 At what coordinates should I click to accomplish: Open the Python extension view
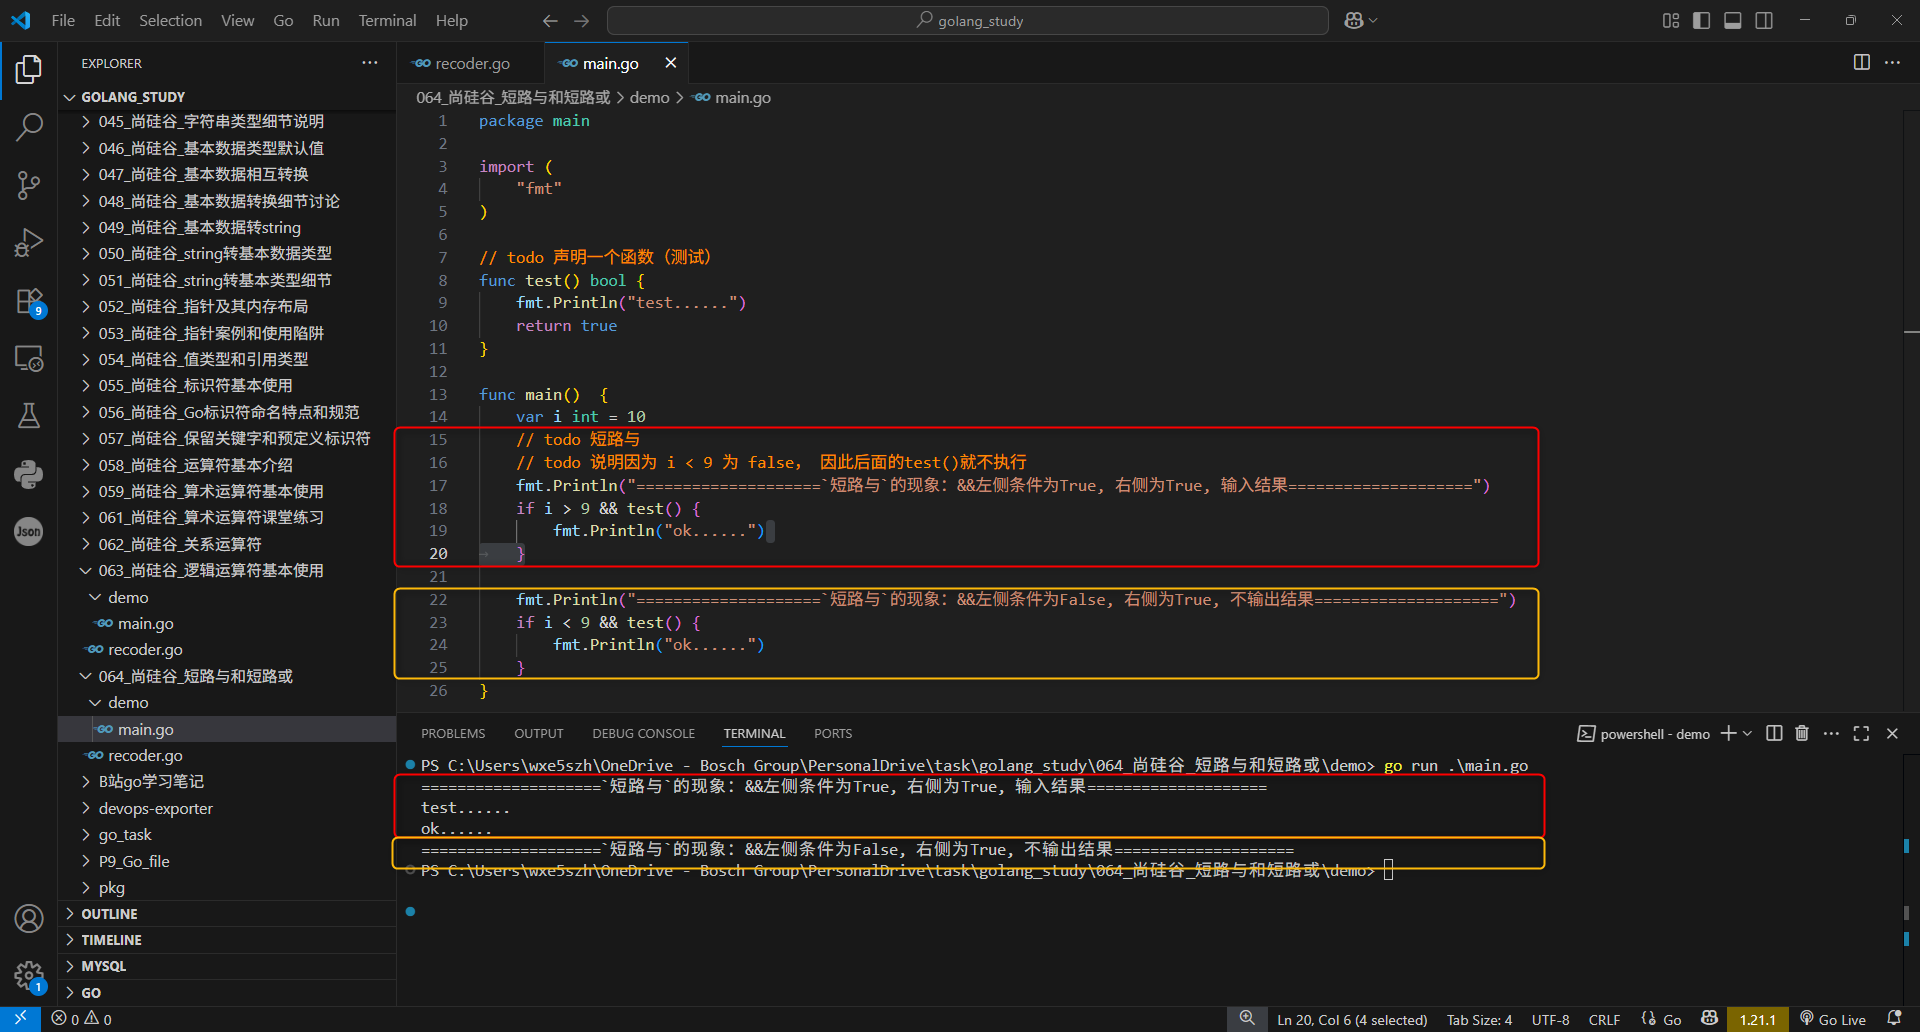29,474
